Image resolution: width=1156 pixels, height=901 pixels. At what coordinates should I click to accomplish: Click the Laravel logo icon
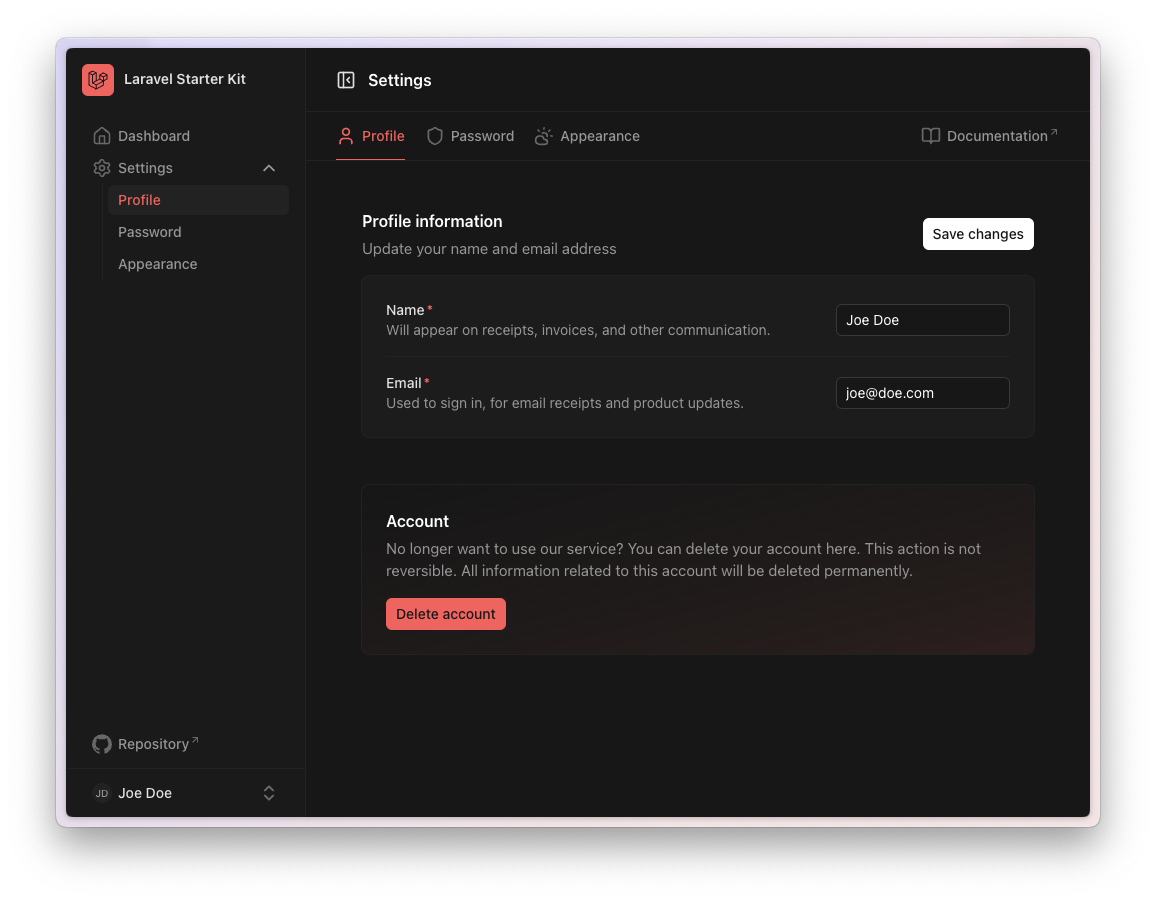point(98,80)
